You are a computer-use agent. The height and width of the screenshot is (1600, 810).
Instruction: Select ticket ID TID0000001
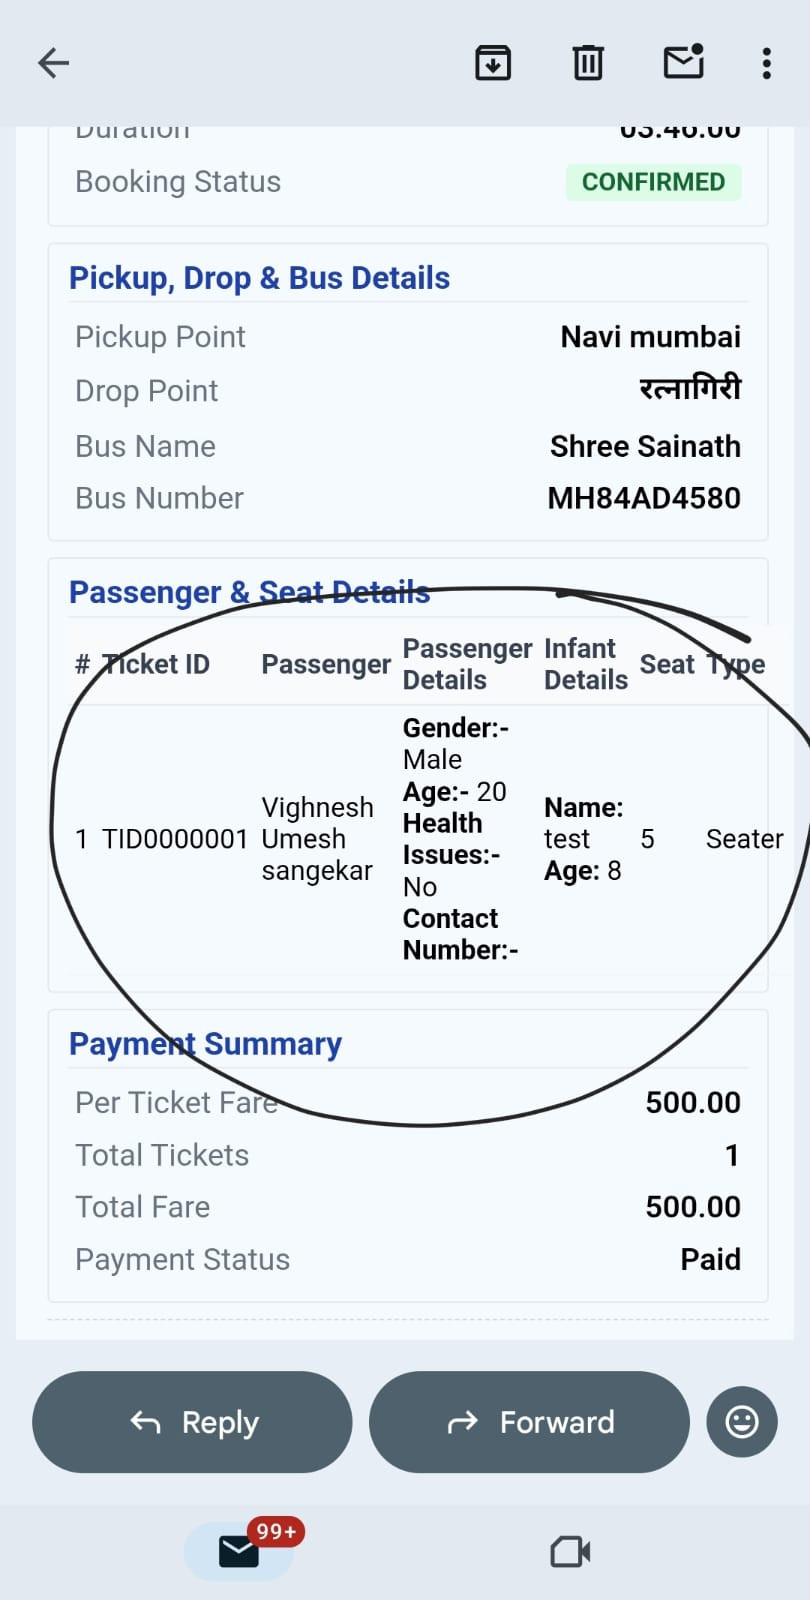[x=175, y=839]
